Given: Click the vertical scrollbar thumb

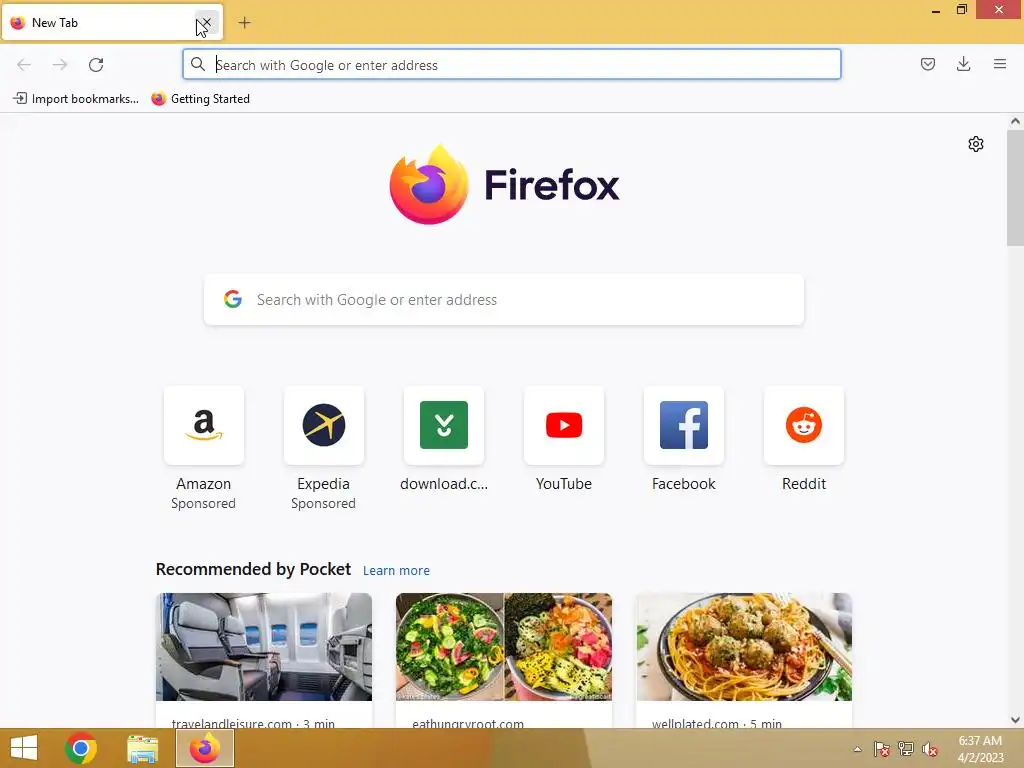Looking at the screenshot, I should point(1015,188).
